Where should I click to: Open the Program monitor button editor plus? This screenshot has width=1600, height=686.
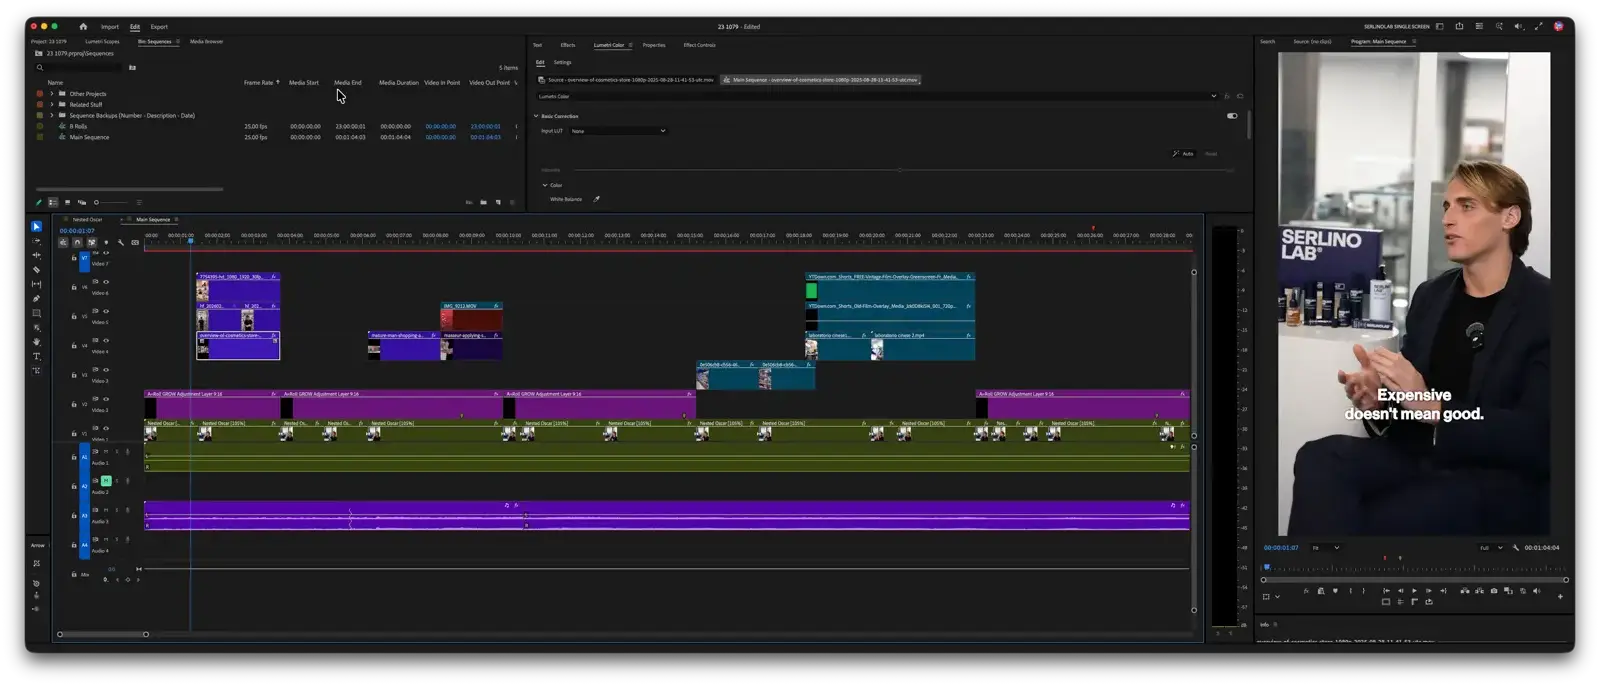tap(1560, 597)
